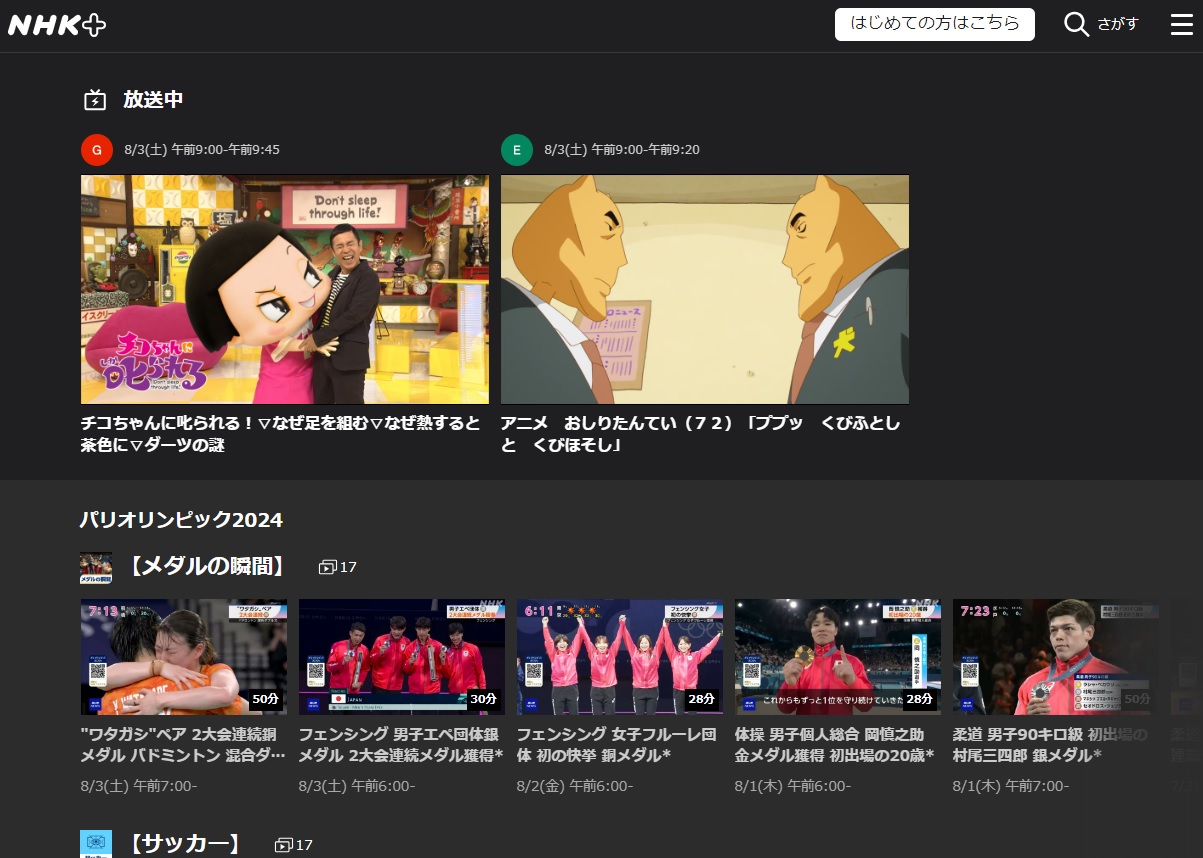Click the 8/3(土) 午前6:00- date text
Viewport: 1203px width, 858px height.
tap(357, 785)
